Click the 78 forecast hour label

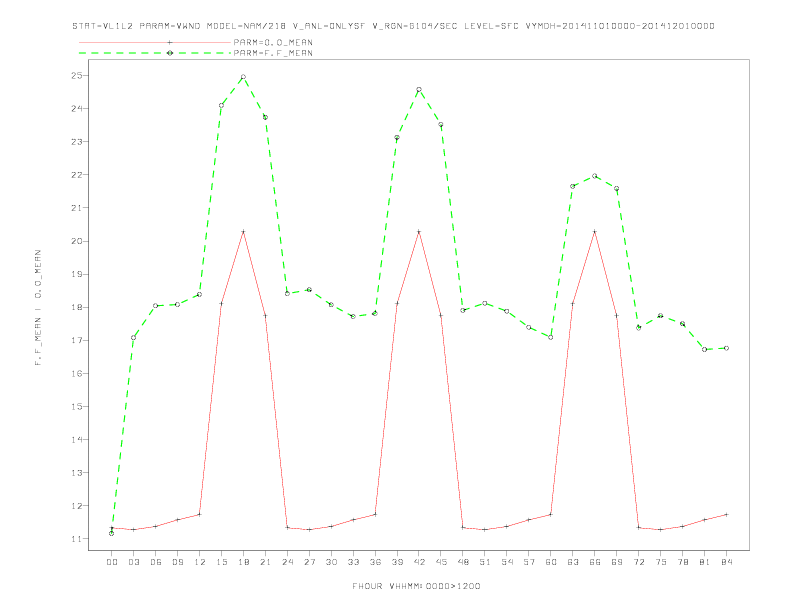[682, 562]
